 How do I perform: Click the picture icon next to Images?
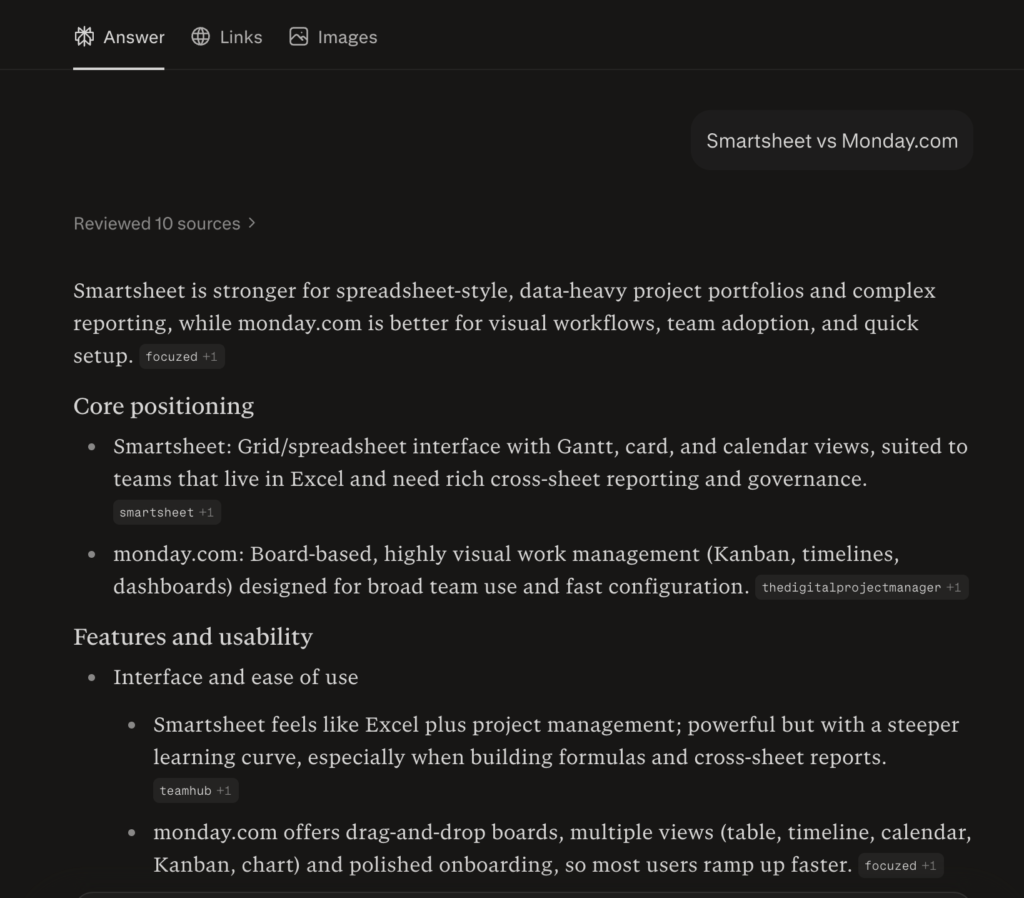299,36
